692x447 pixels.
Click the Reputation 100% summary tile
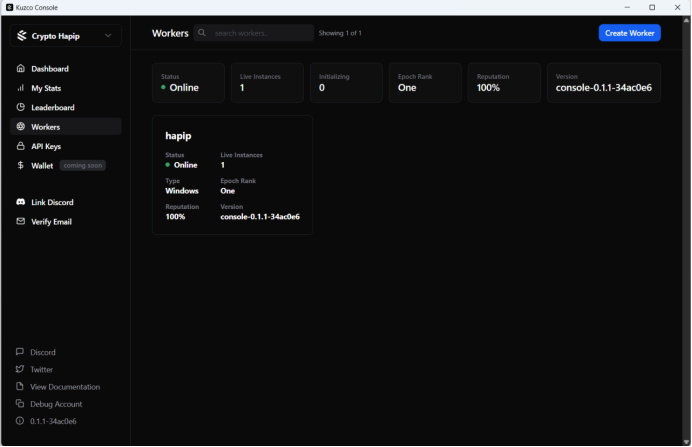click(x=504, y=83)
